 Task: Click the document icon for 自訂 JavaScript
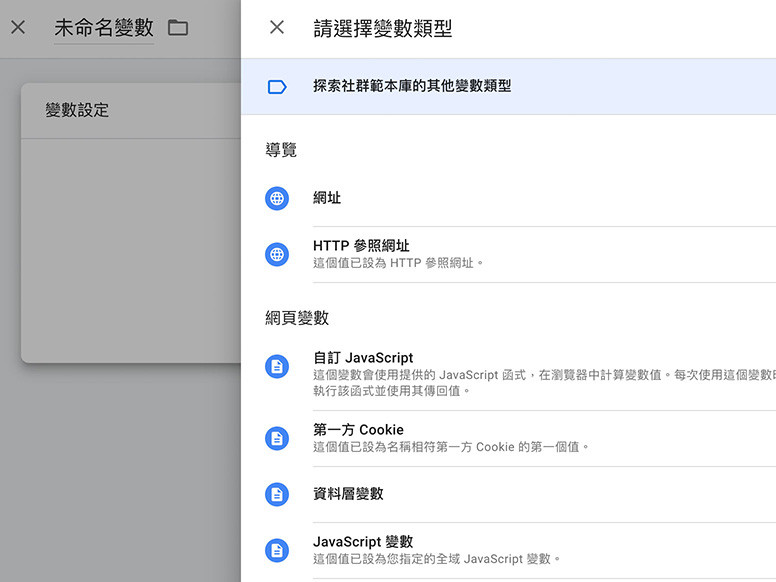(277, 367)
